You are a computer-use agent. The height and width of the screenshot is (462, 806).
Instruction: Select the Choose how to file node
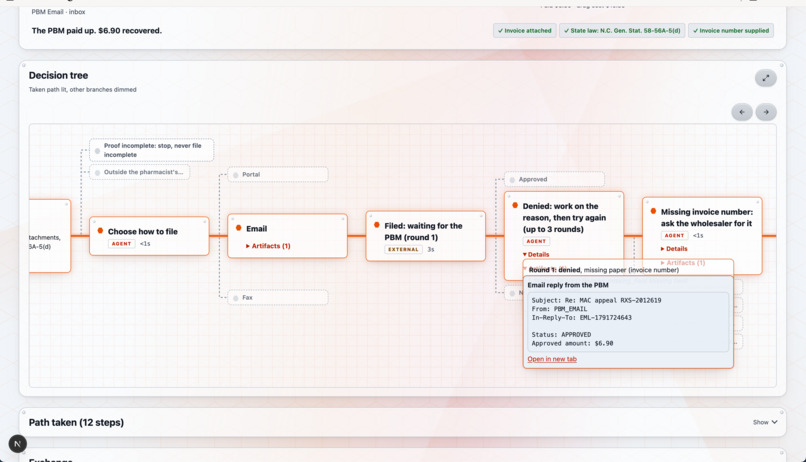(x=149, y=236)
